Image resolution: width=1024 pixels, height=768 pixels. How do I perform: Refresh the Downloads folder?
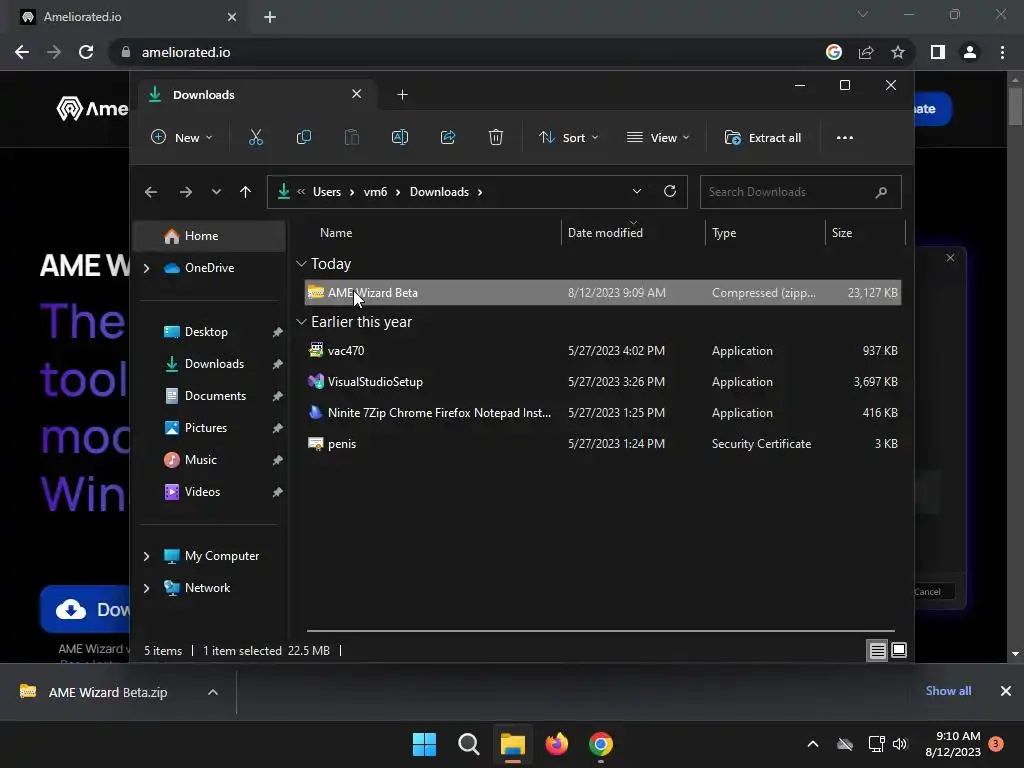(669, 191)
